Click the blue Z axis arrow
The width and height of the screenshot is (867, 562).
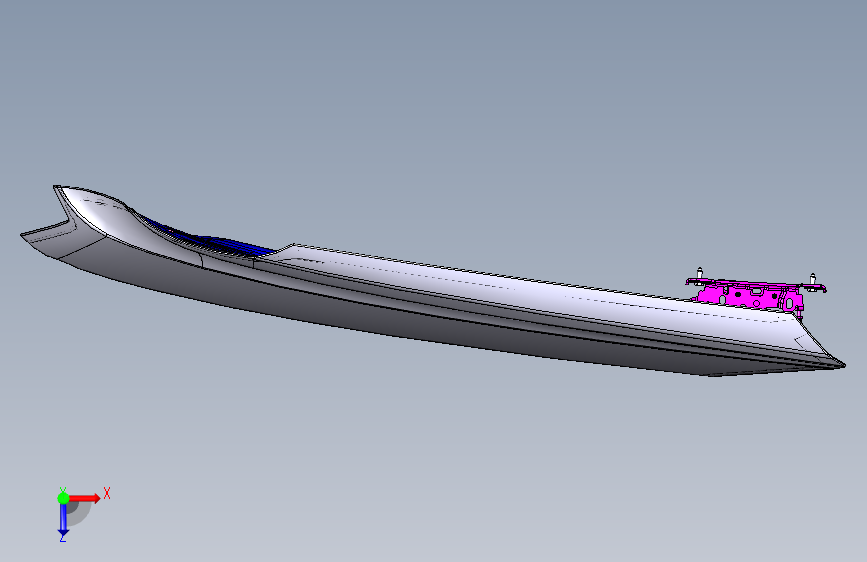click(63, 520)
